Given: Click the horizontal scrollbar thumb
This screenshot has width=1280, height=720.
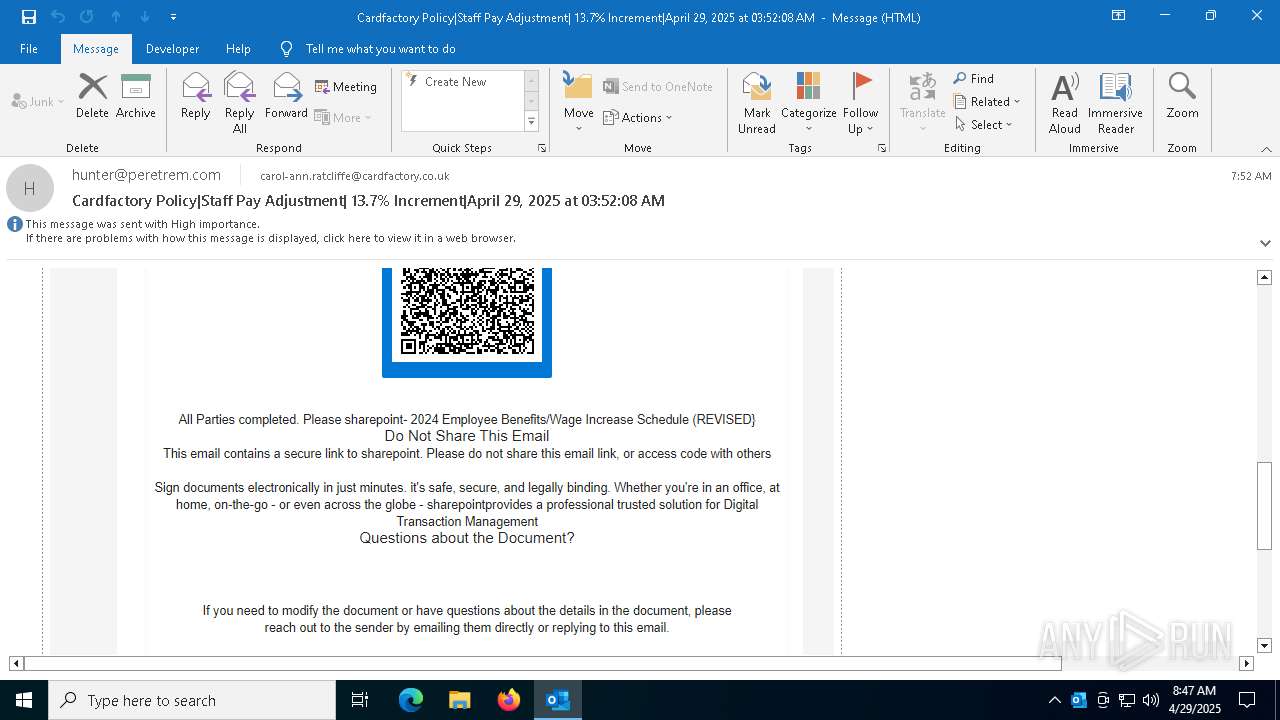Looking at the screenshot, I should [x=543, y=663].
